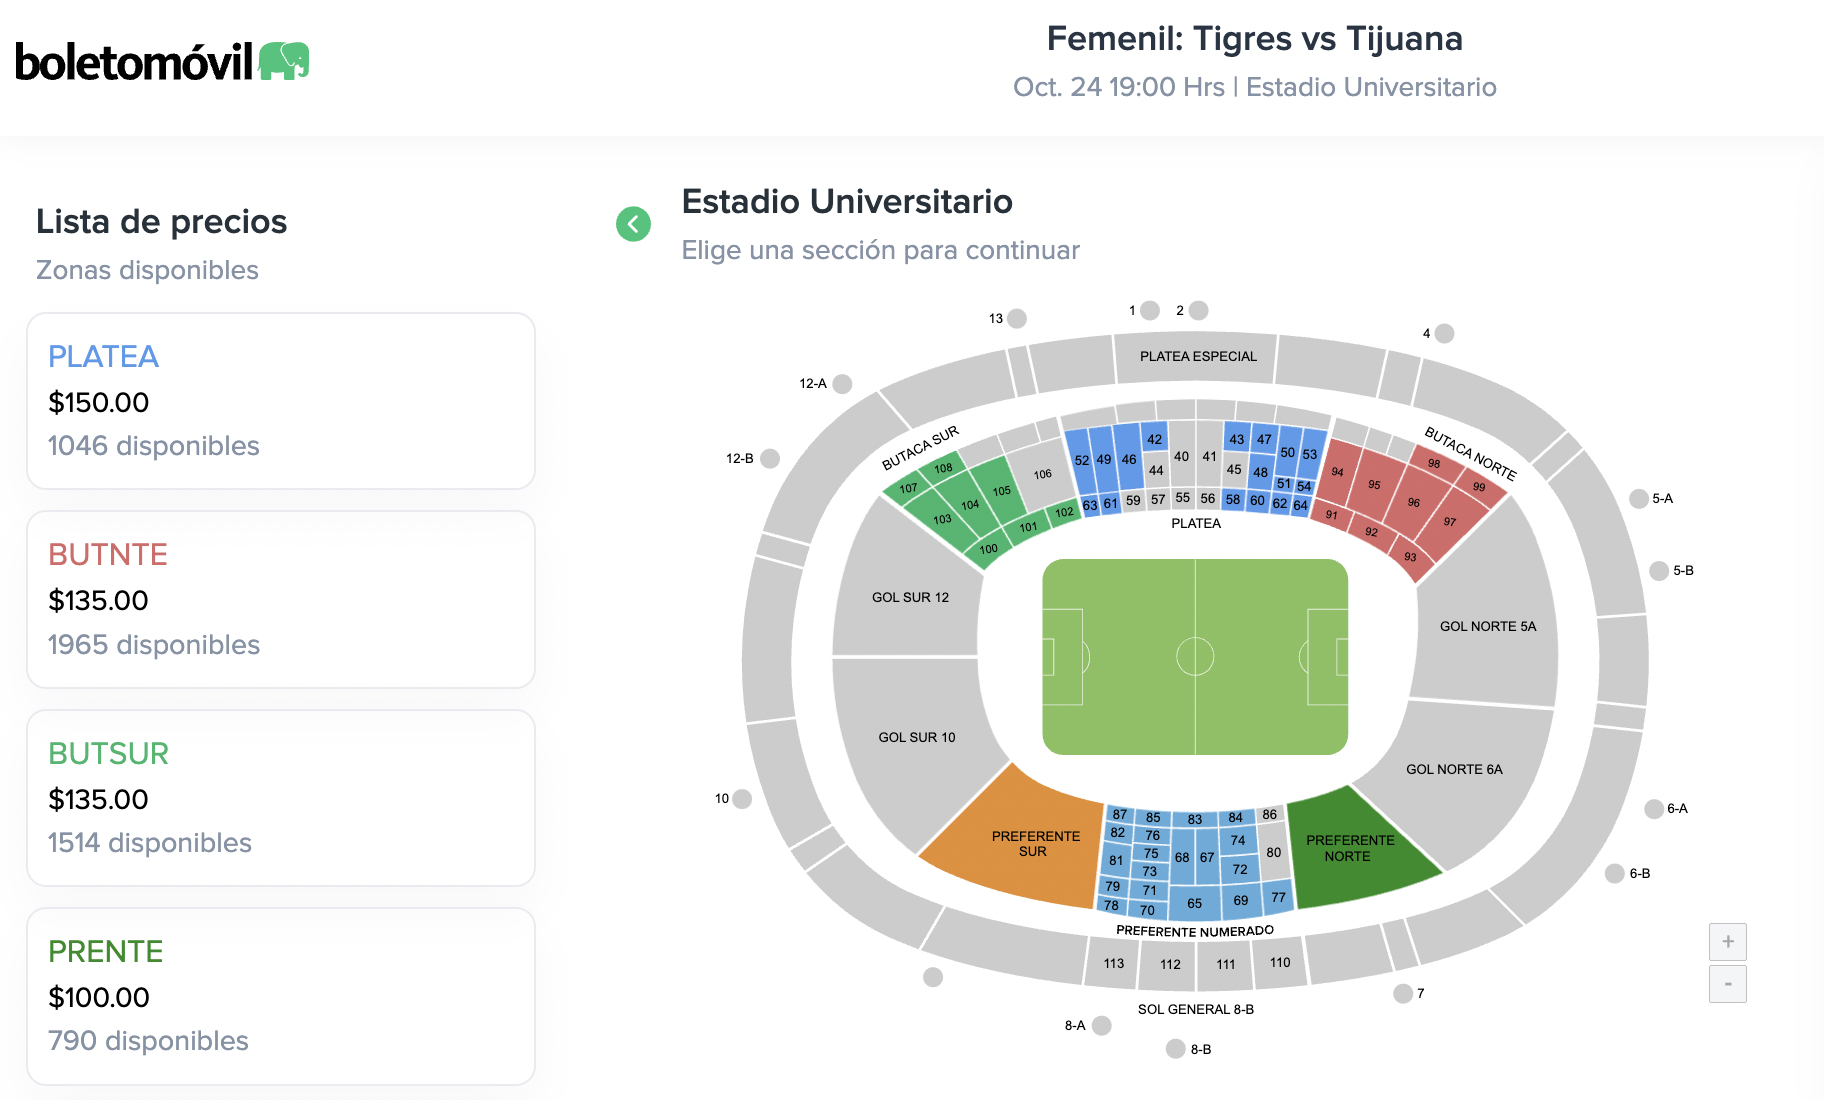Click gate marker 8-B circle

pos(1176,1049)
